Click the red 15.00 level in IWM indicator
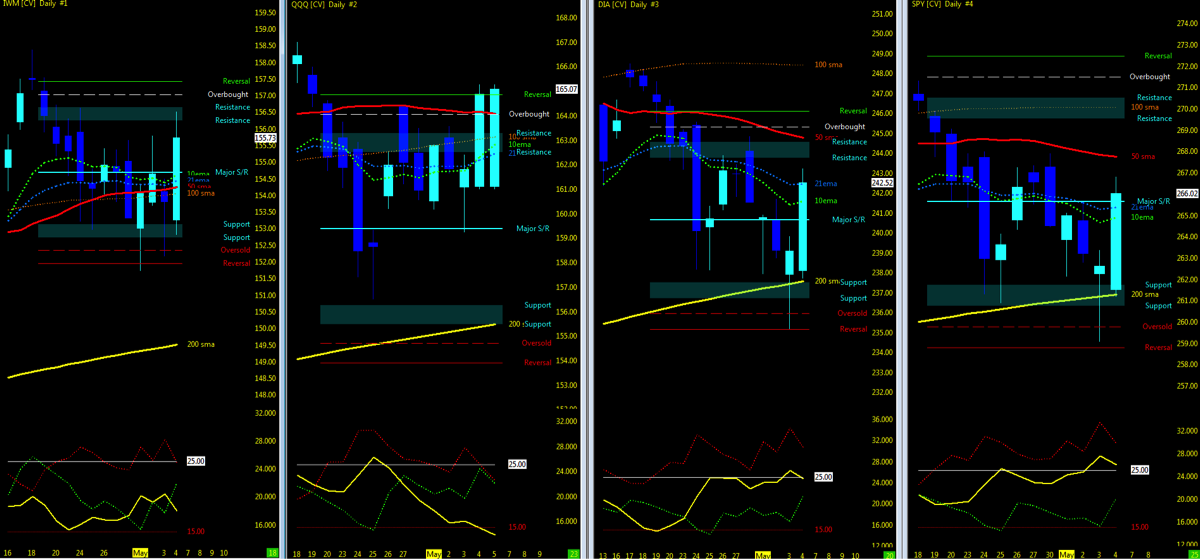The height and width of the screenshot is (559, 1200). pos(196,532)
